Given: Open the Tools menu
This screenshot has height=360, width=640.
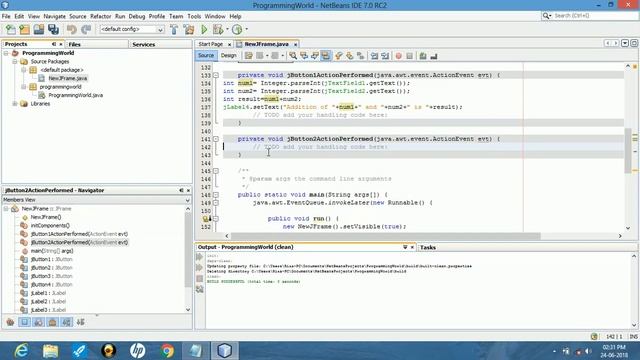Looking at the screenshot, I should pyautogui.click(x=194, y=16).
